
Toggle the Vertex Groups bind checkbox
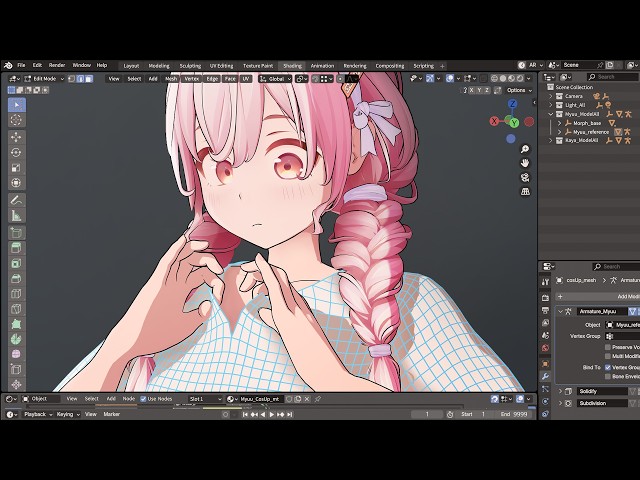608,367
